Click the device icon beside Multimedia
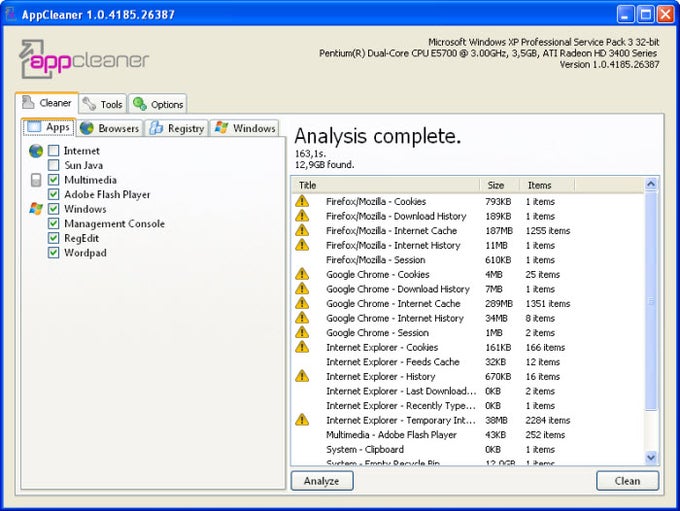Viewport: 680px width, 511px height. [x=36, y=180]
